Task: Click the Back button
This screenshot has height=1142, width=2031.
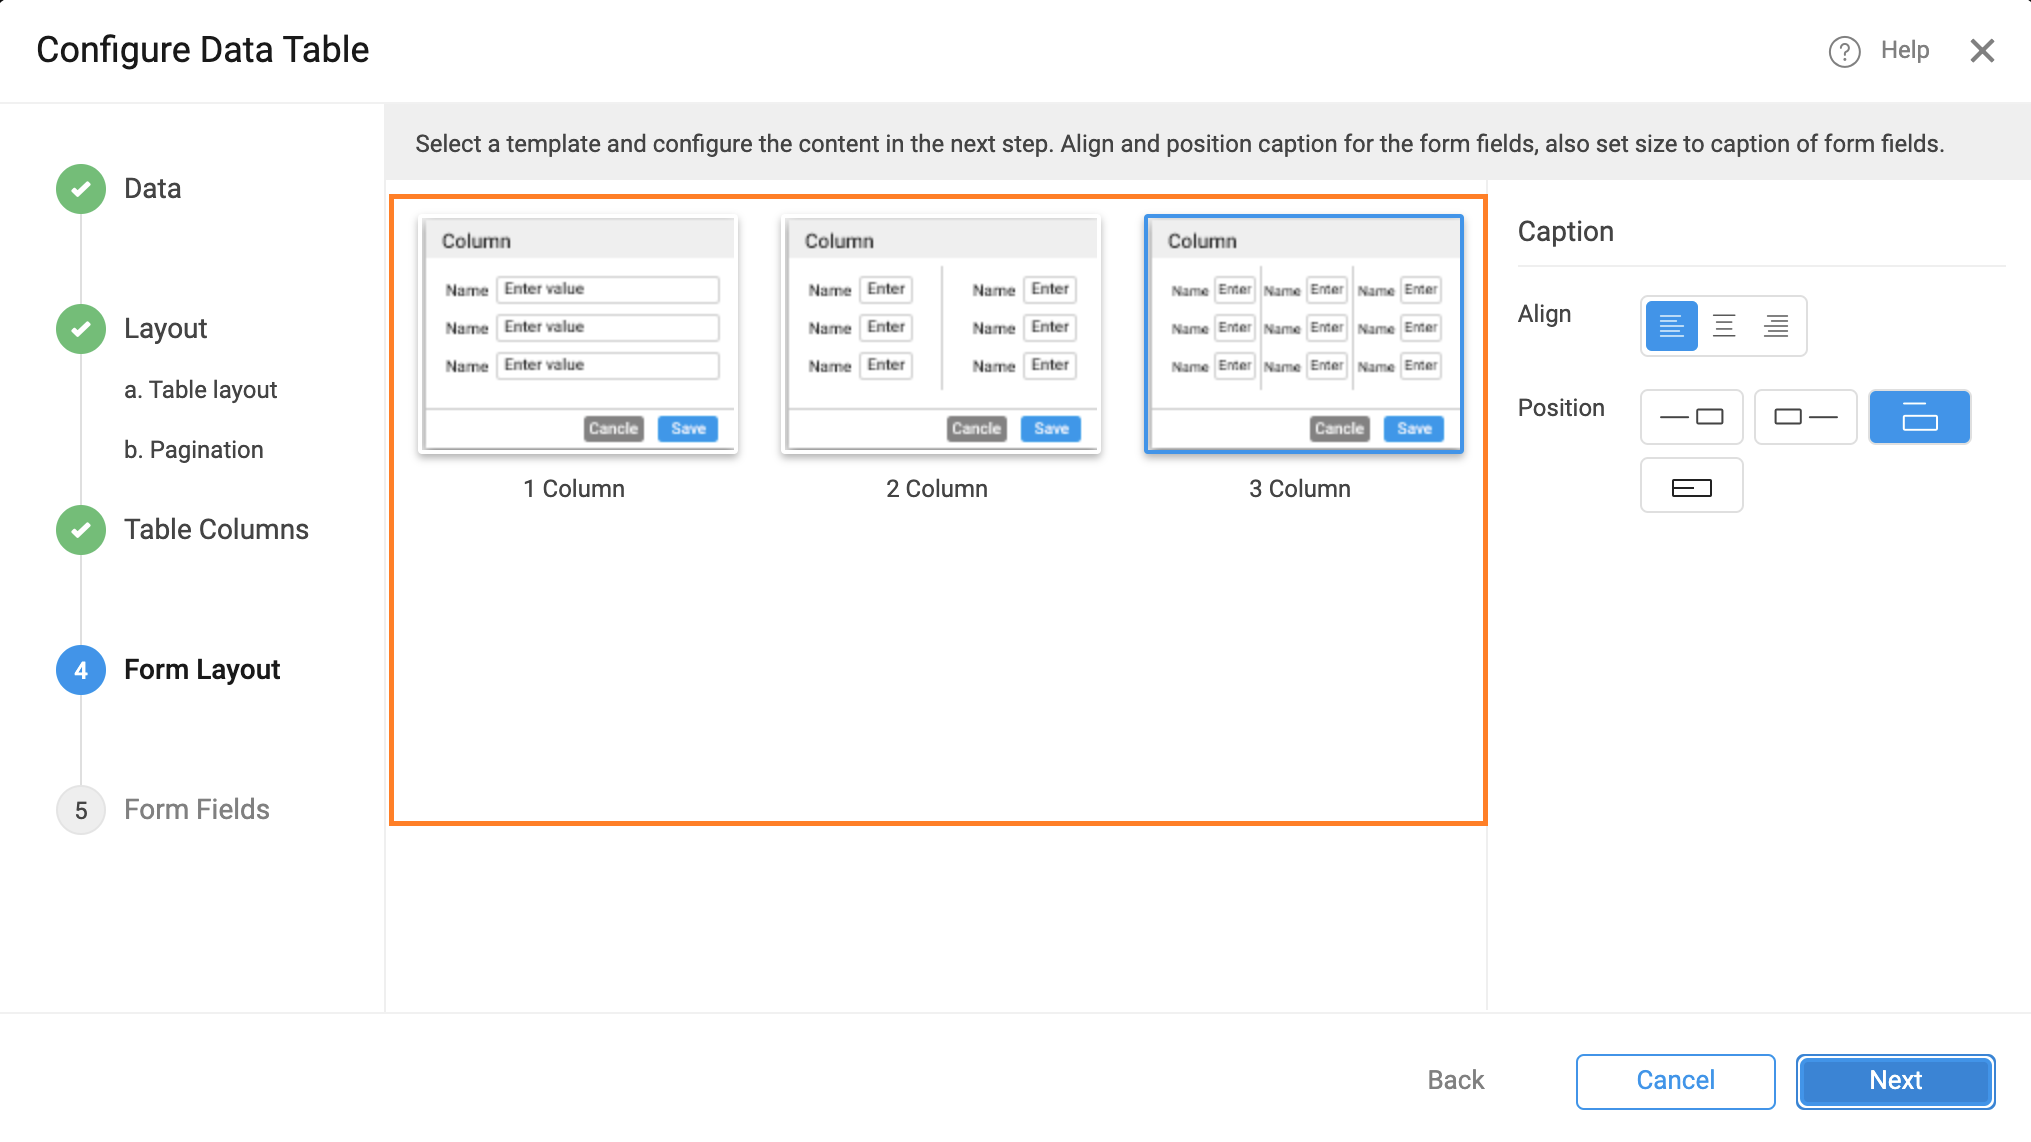Action: (x=1455, y=1080)
